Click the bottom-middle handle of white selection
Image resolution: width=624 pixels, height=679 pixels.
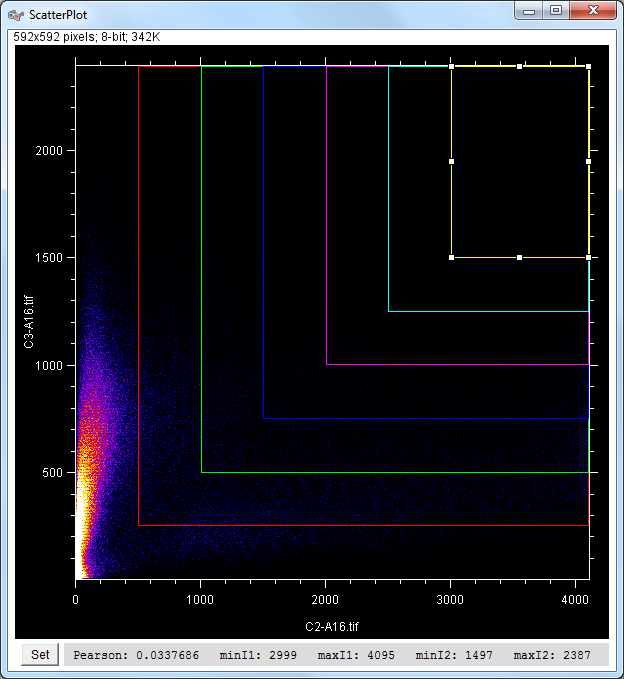(x=519, y=257)
